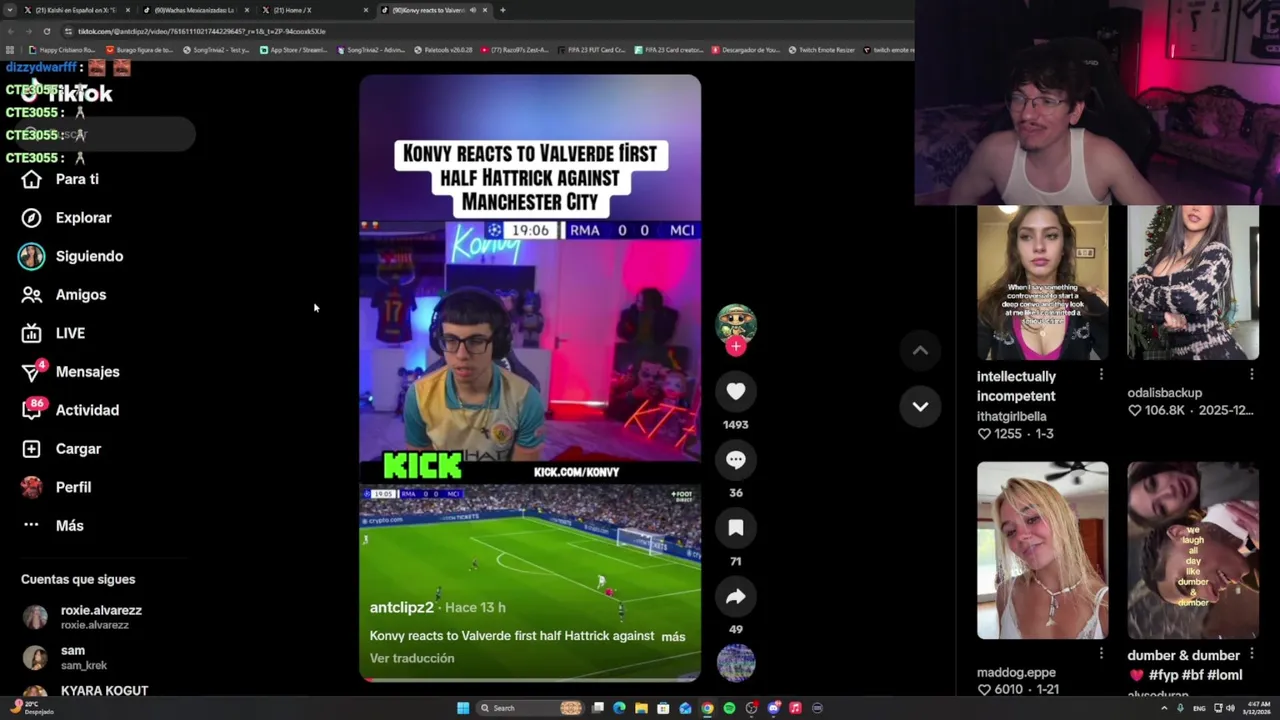Open Happy Cristiano bookmark
1280x720 pixels.
coord(62,50)
